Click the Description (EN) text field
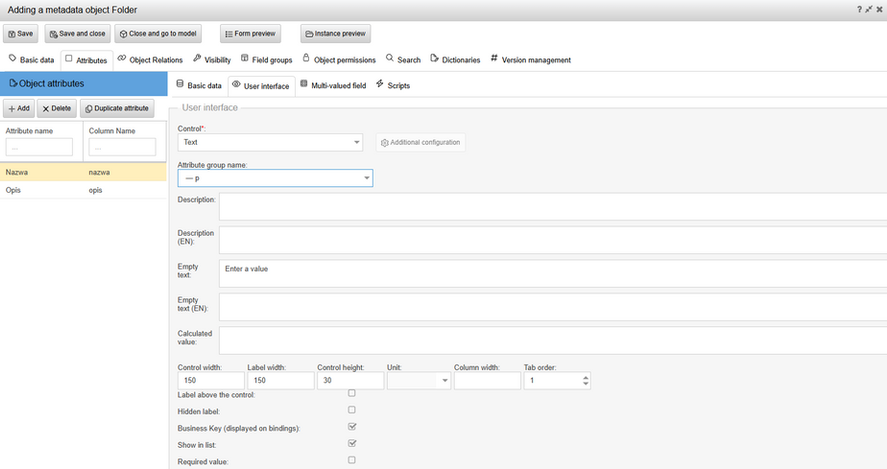Screen dimensions: 887x469 [553, 240]
